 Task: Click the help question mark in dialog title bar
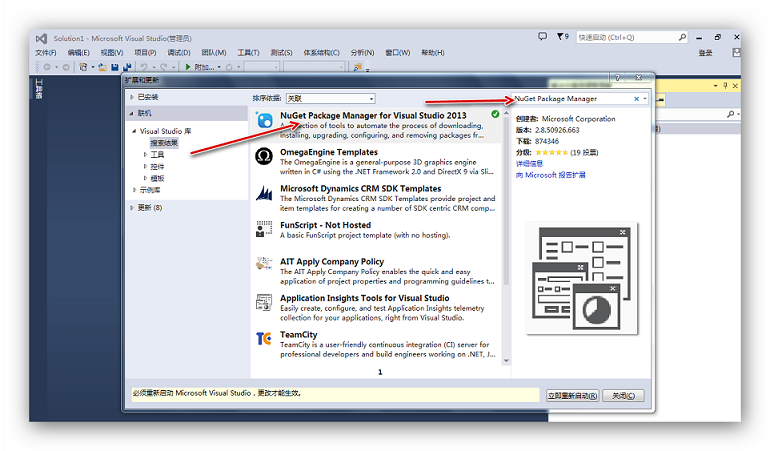[617, 78]
